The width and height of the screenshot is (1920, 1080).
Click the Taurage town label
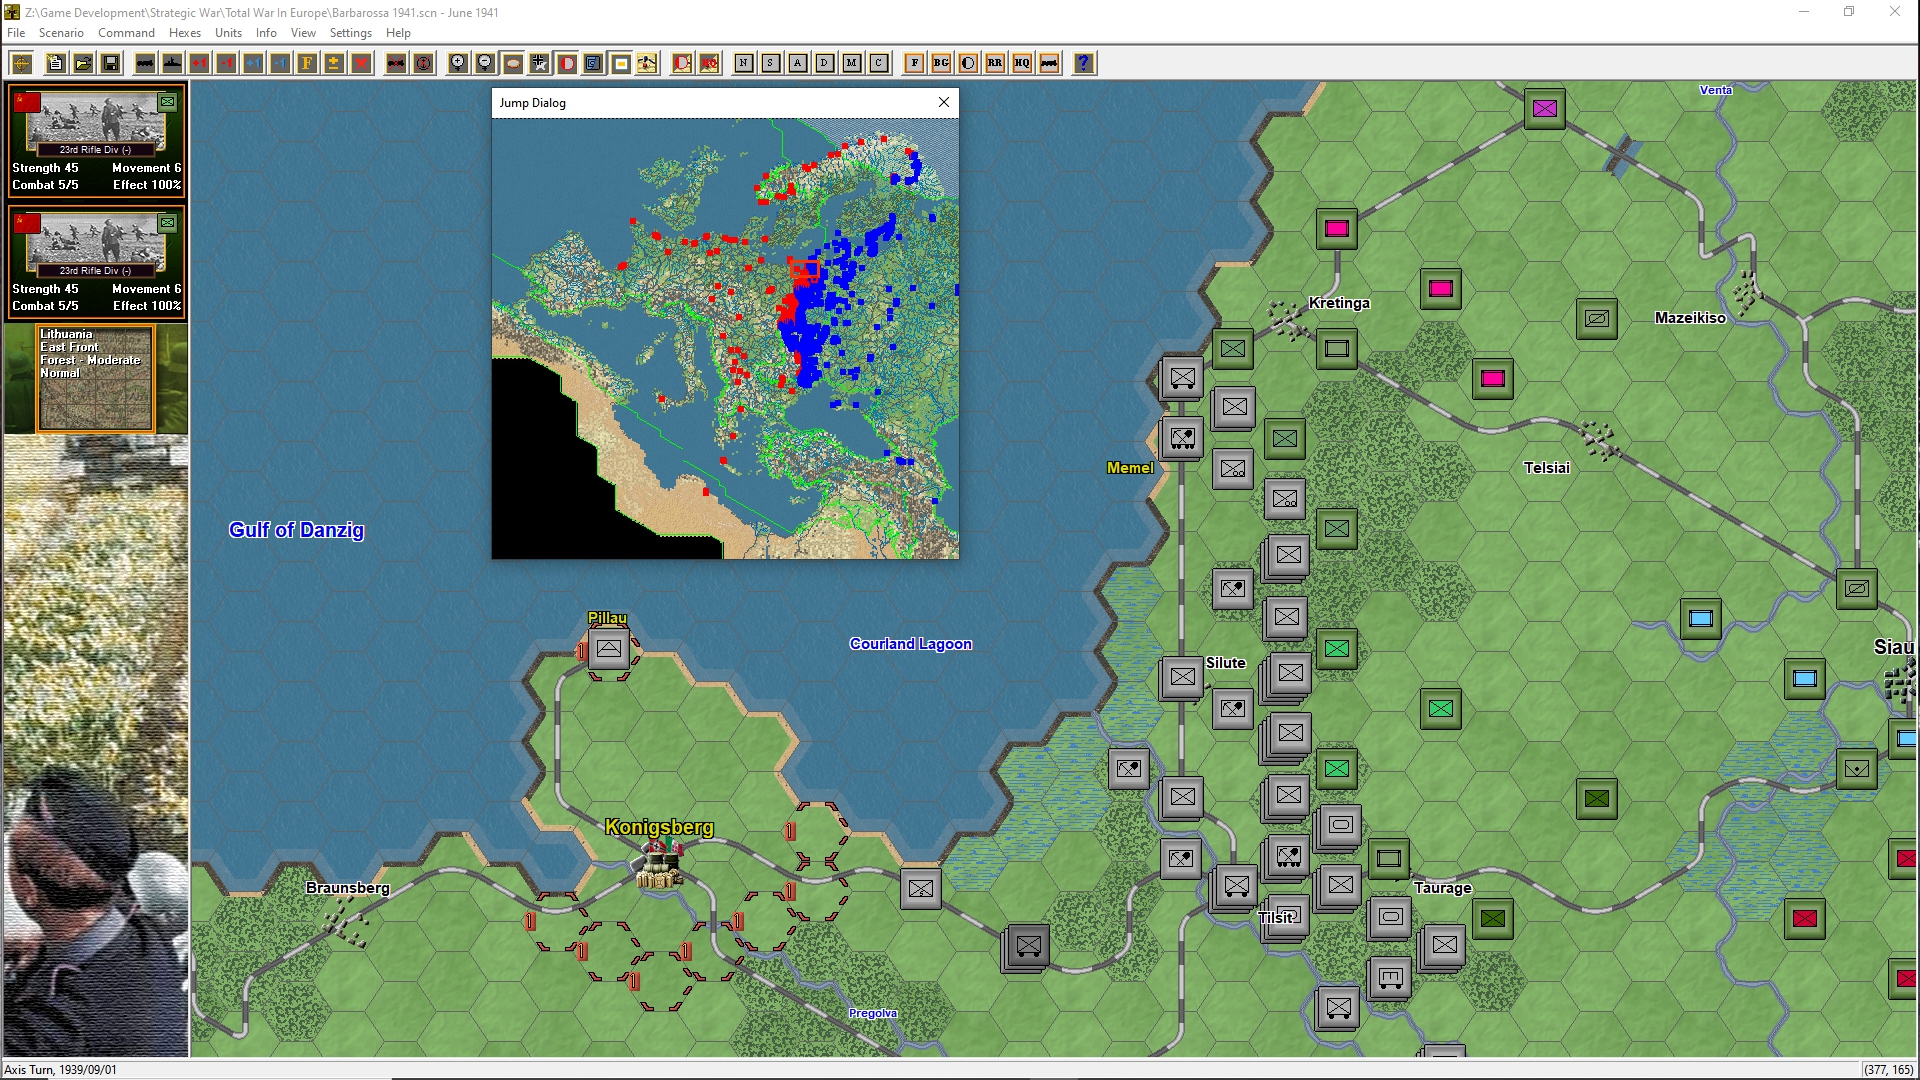1442,888
